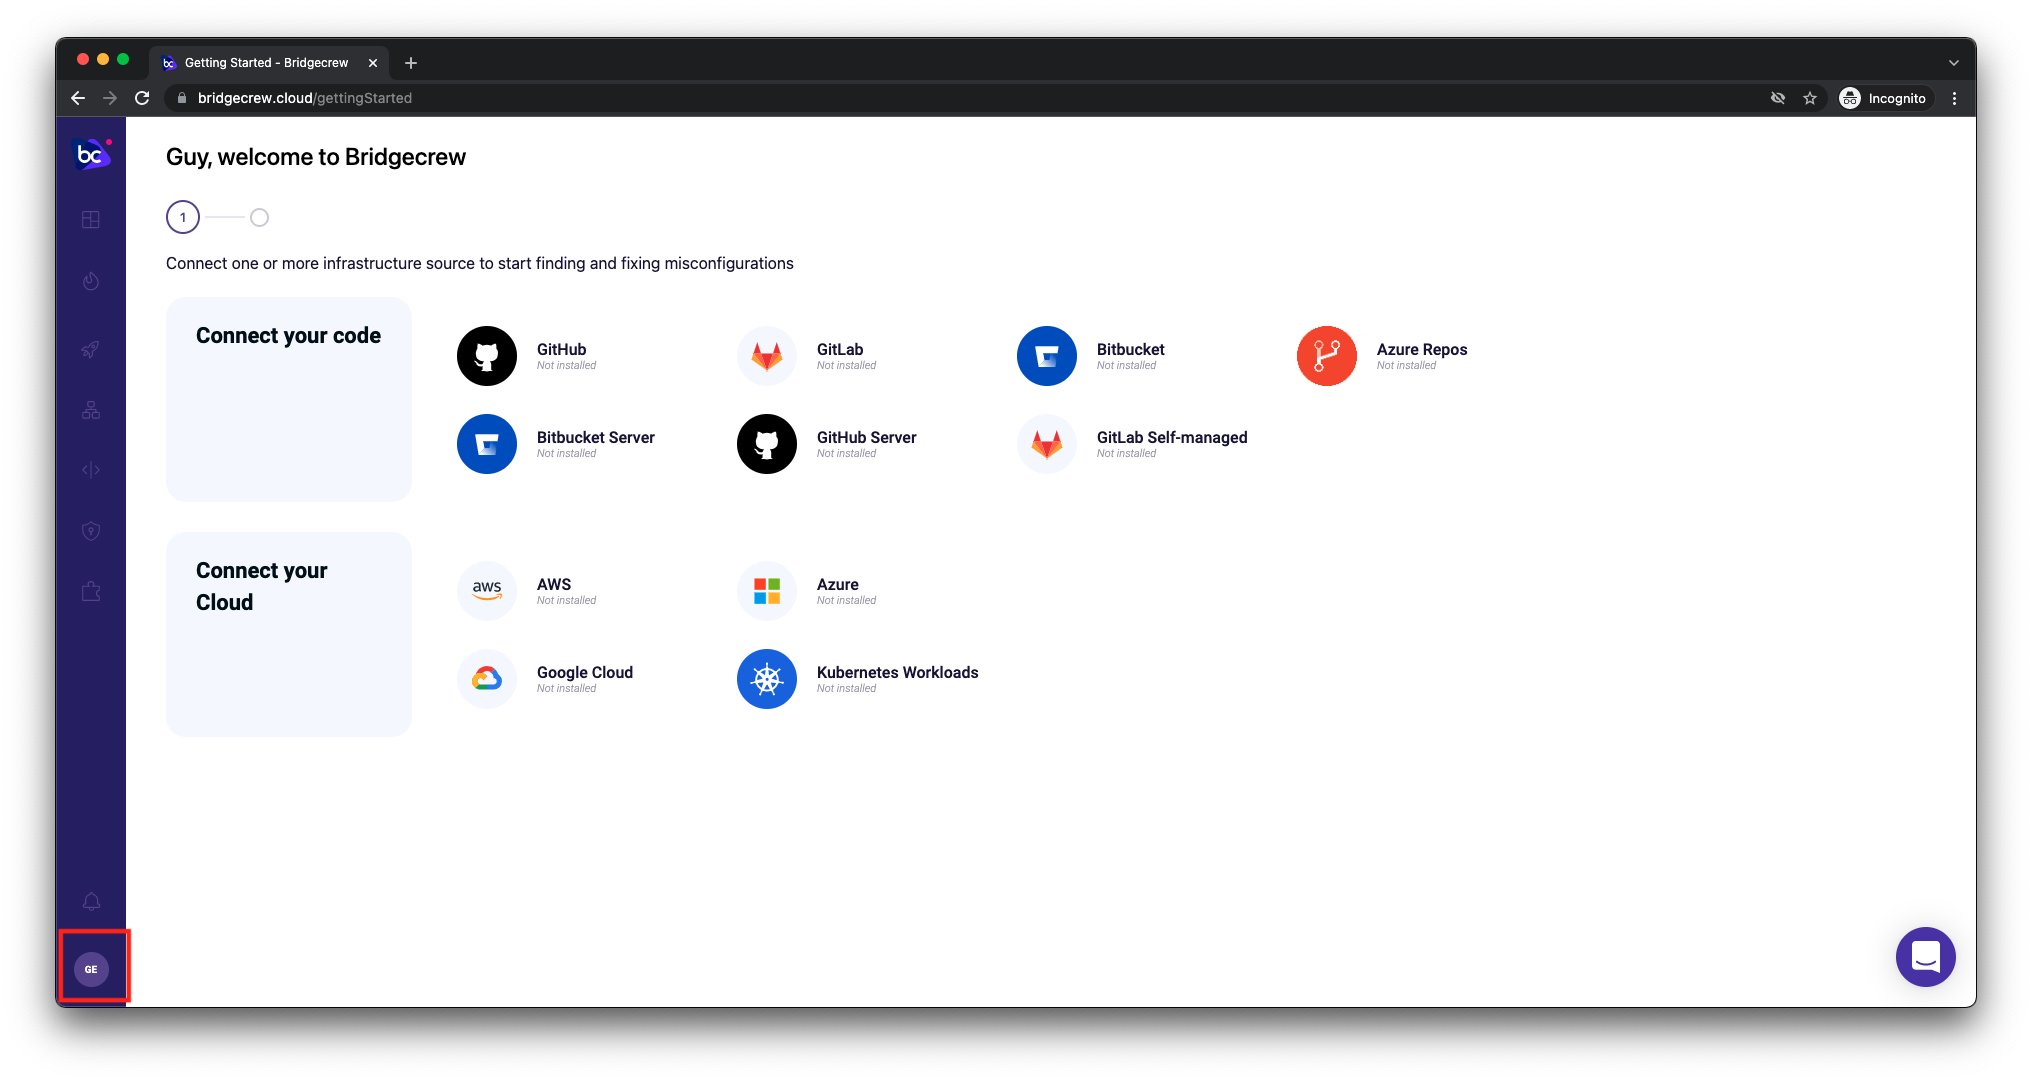Click step 1 circle in progress indicator

(183, 217)
